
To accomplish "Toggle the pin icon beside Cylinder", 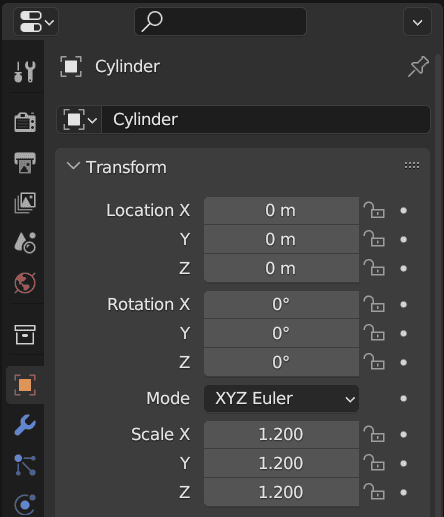I will coord(418,66).
